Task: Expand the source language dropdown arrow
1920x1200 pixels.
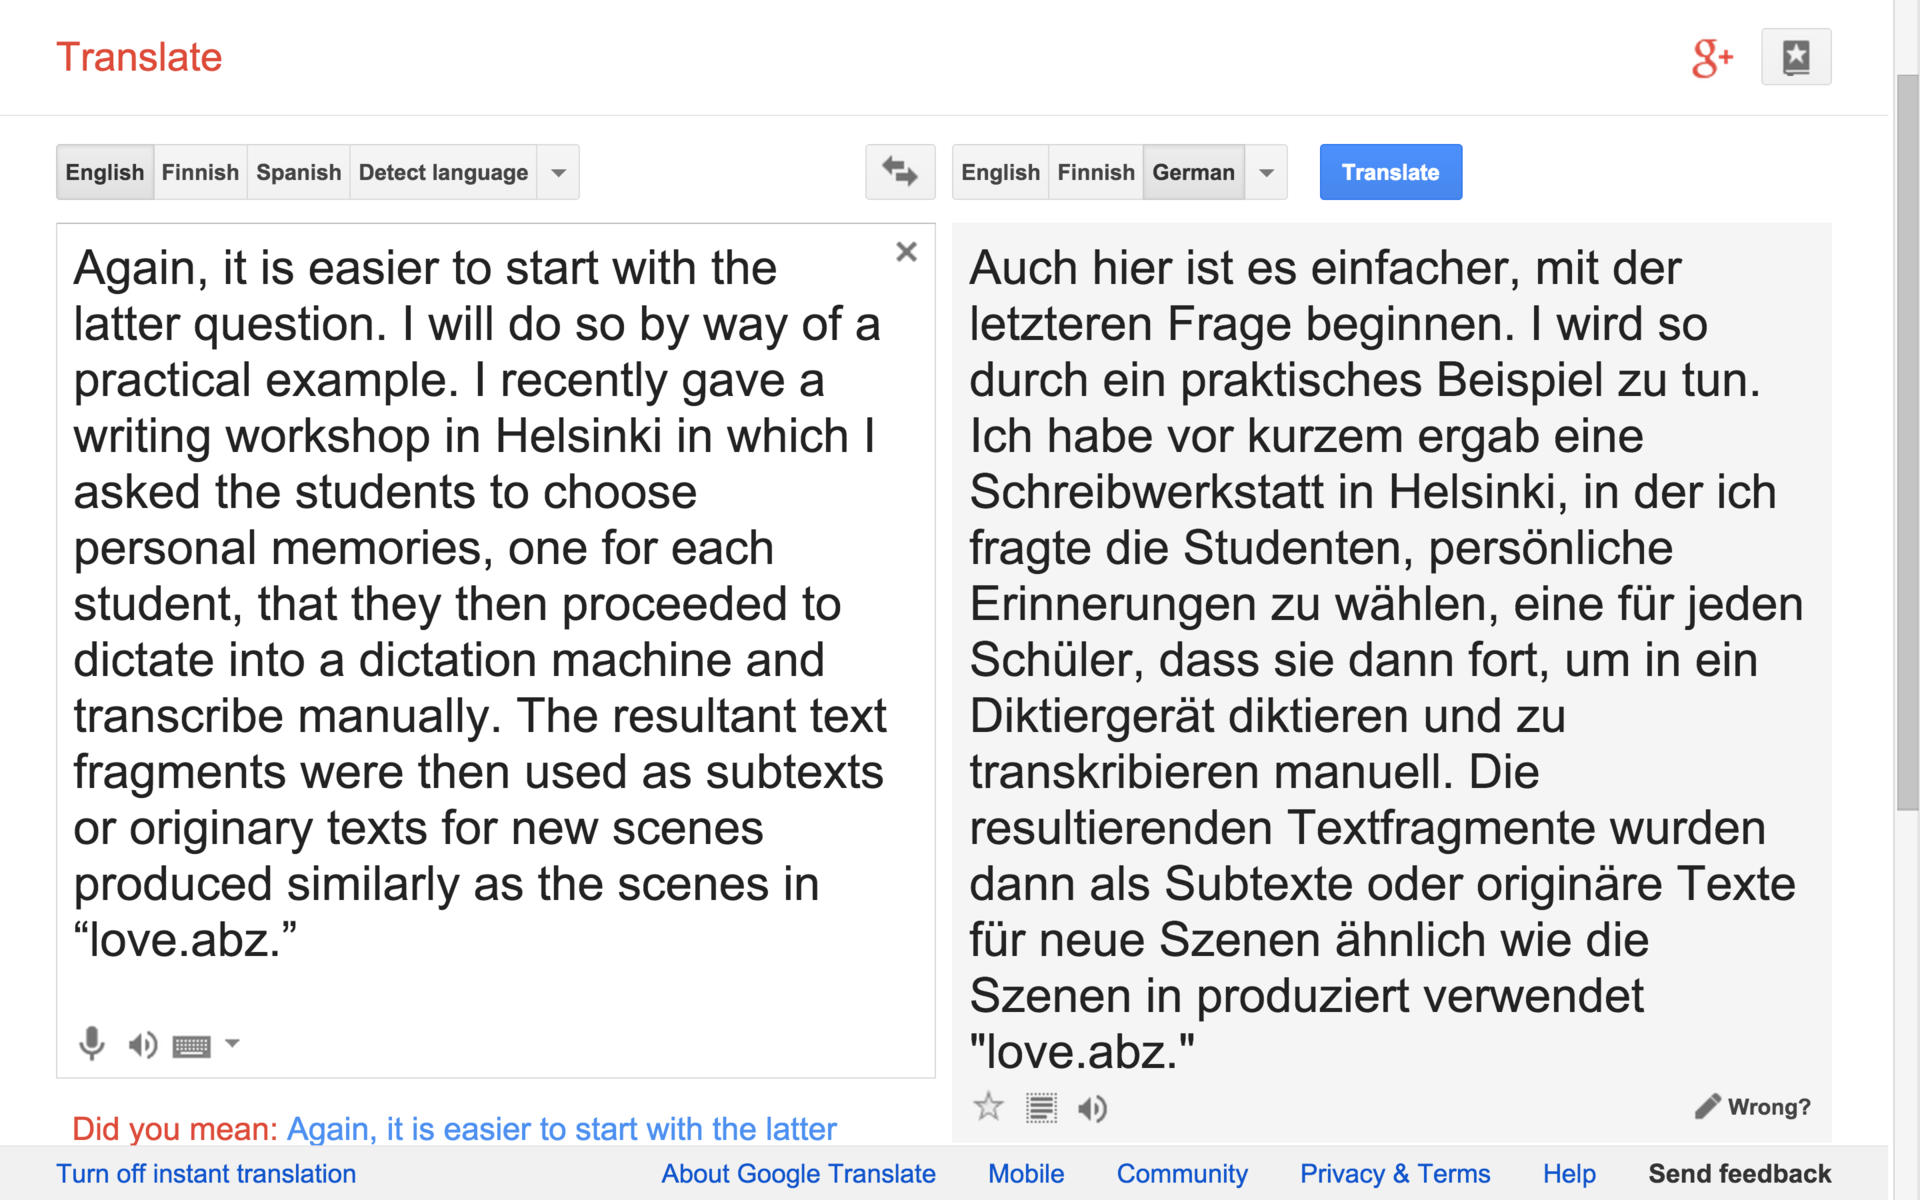Action: pyautogui.click(x=559, y=172)
